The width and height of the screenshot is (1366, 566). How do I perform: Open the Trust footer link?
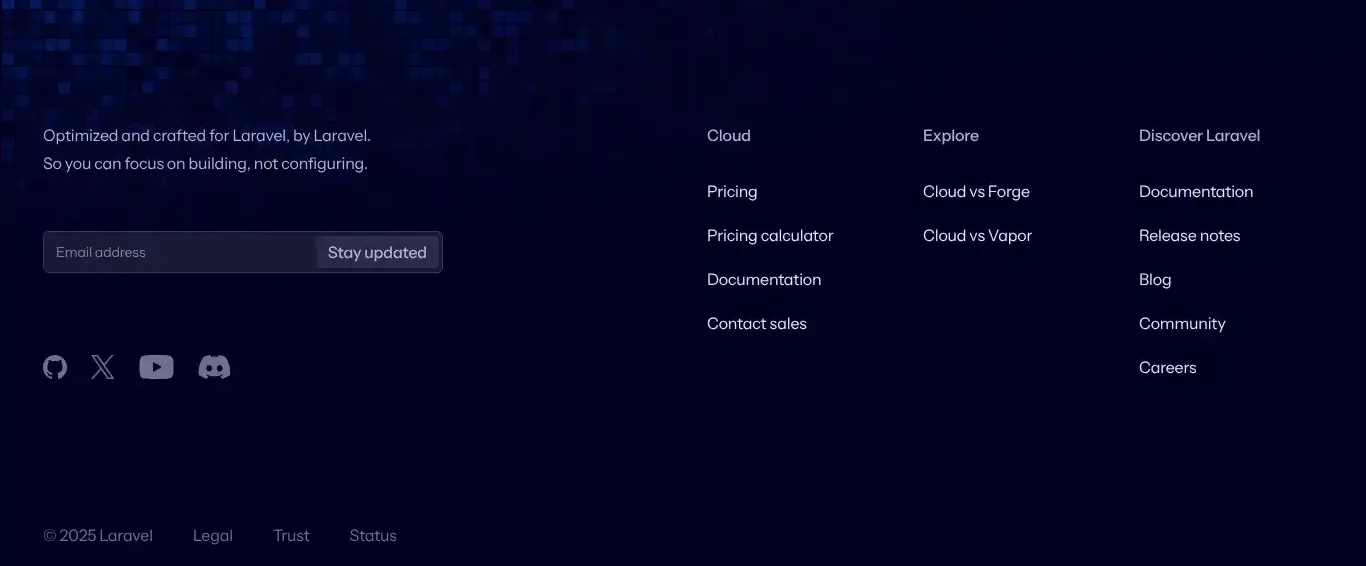(x=291, y=535)
